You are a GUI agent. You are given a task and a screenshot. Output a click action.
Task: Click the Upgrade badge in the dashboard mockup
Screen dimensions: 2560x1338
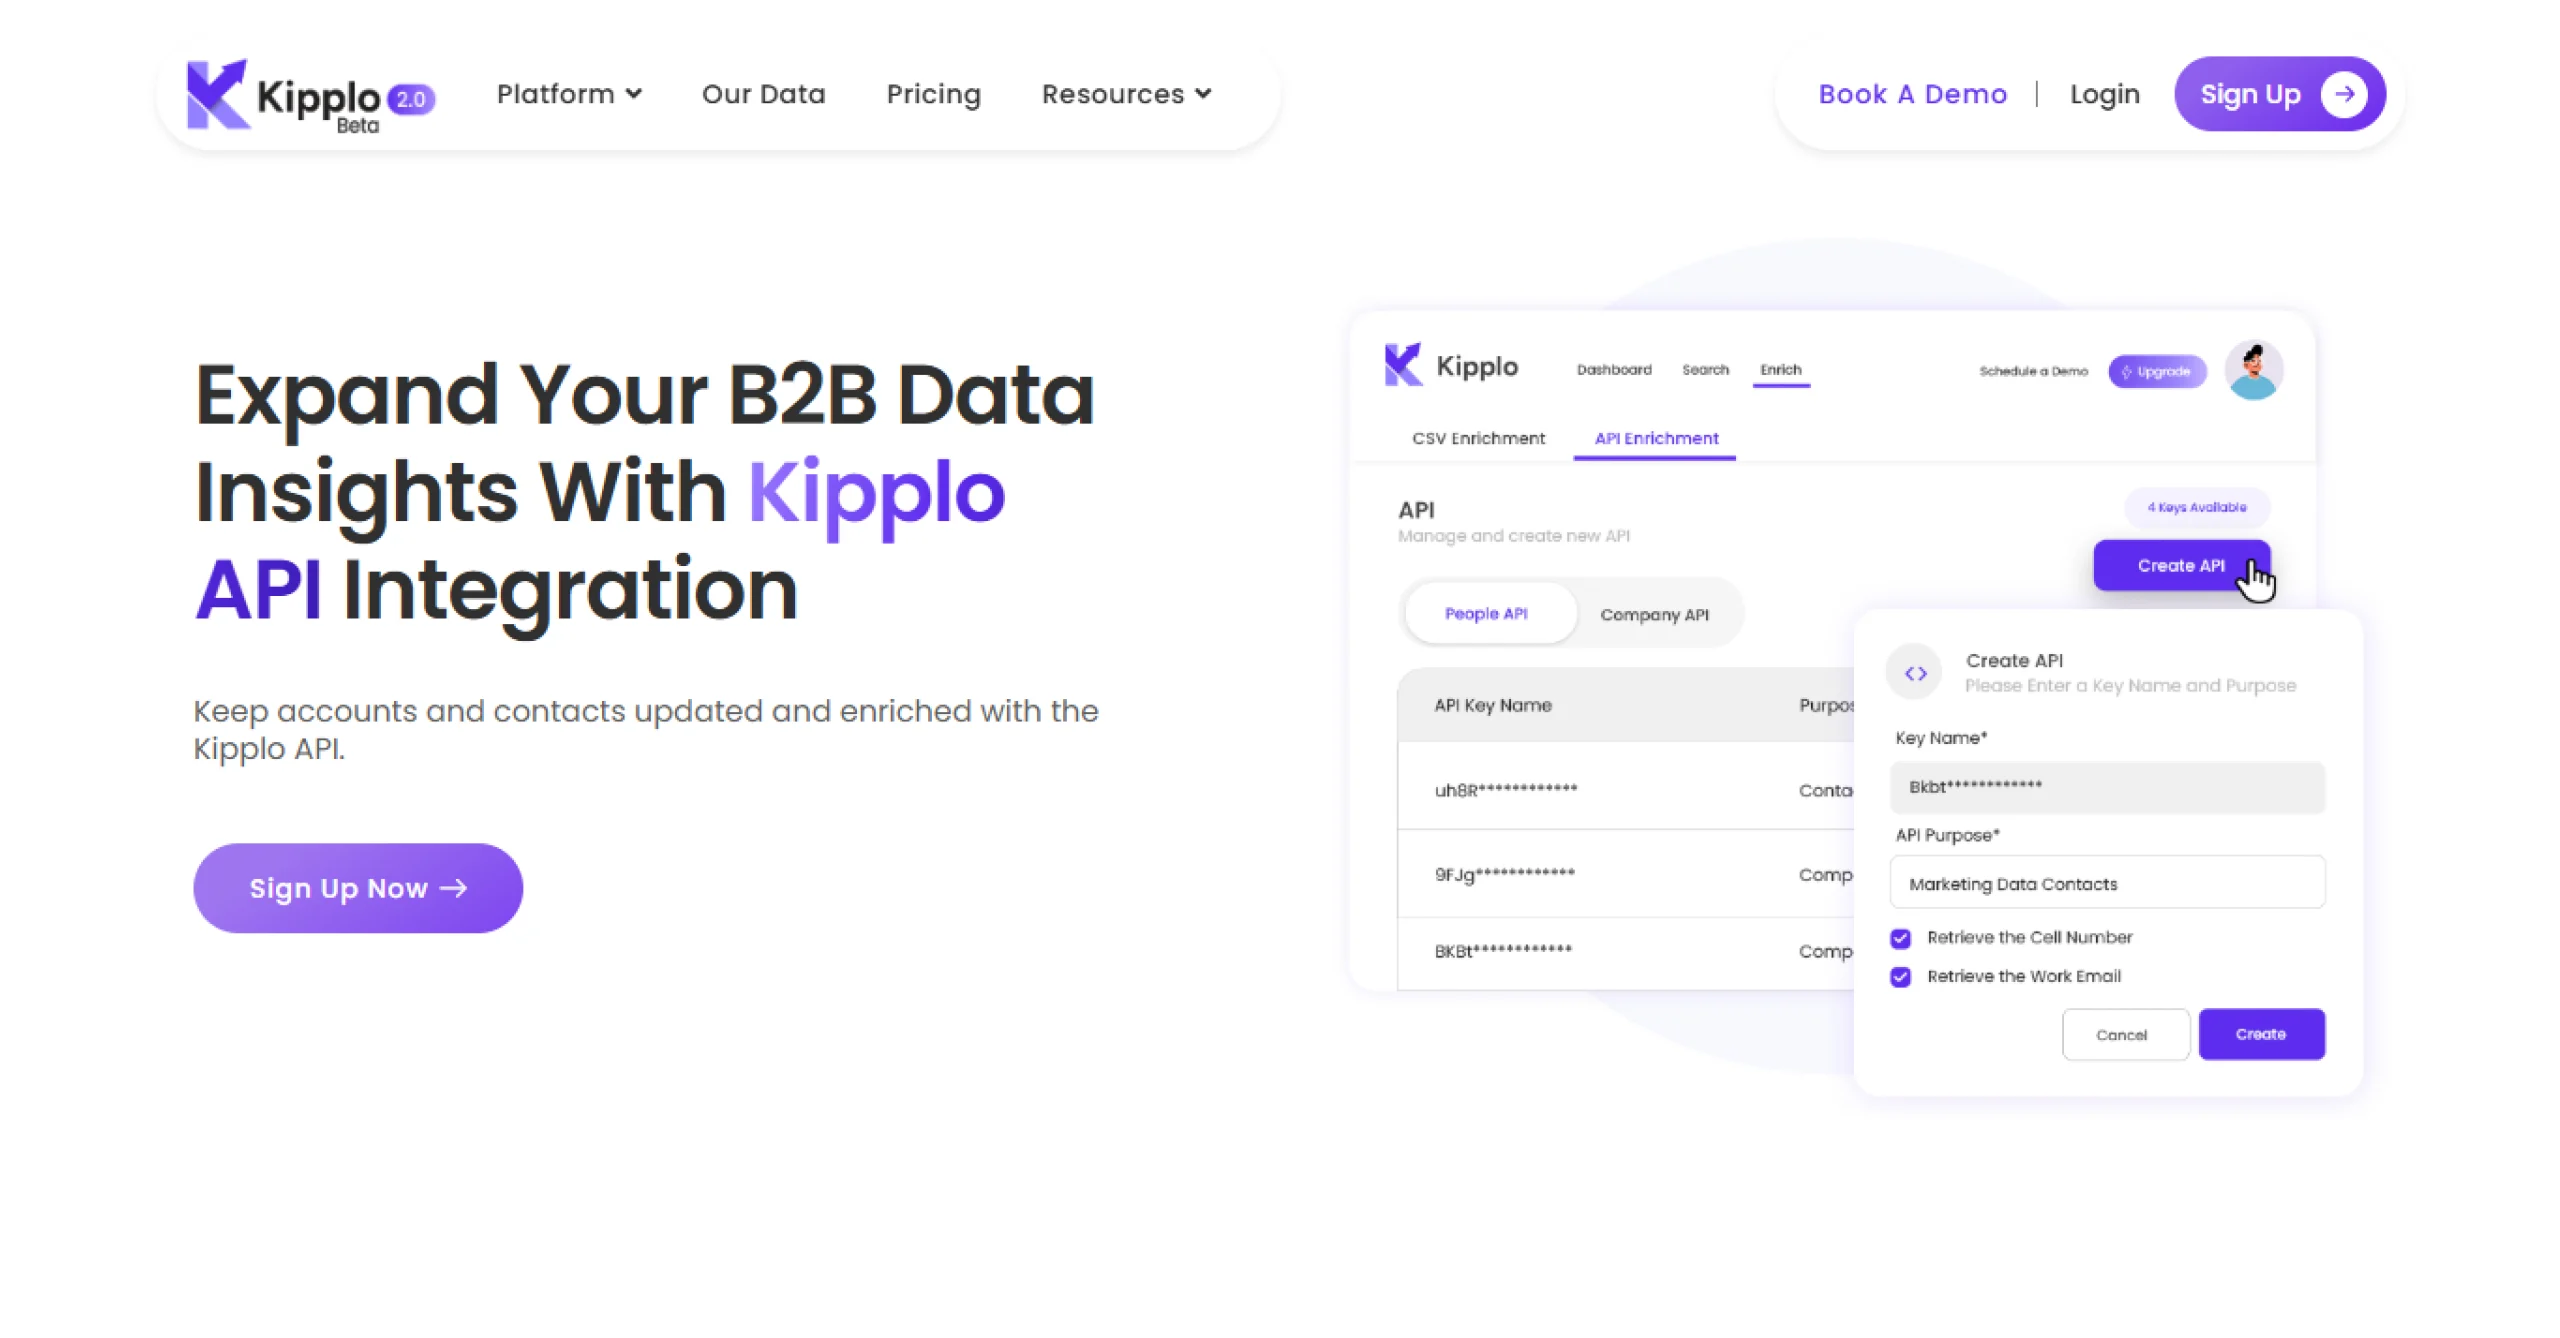pyautogui.click(x=2157, y=371)
